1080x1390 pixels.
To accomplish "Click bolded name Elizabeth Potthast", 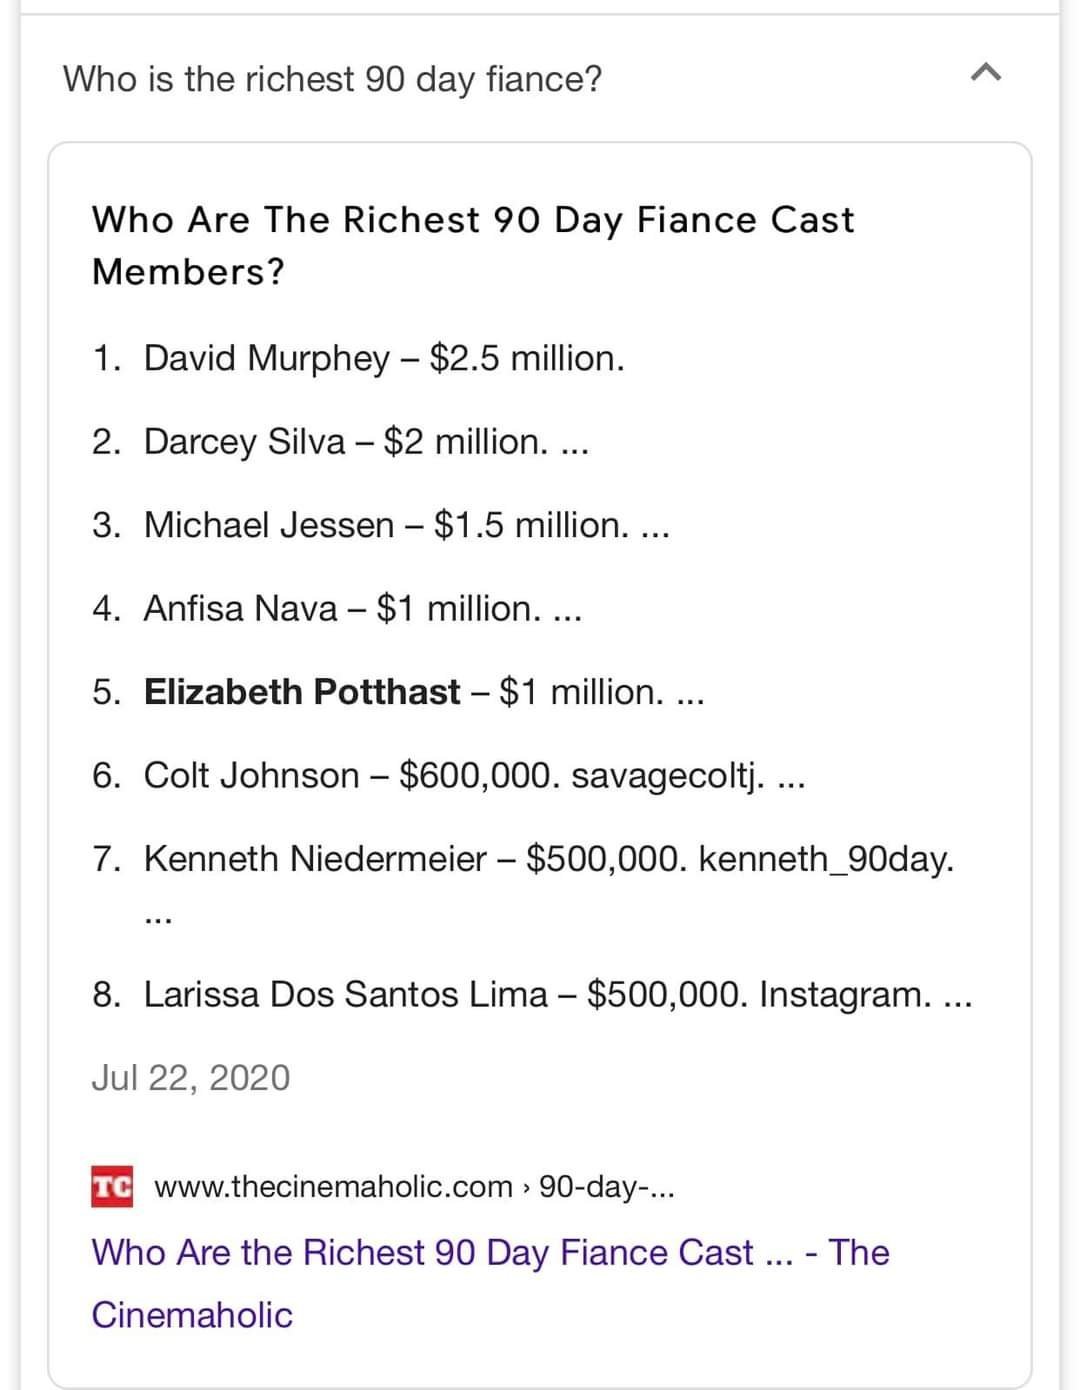I will (x=302, y=691).
